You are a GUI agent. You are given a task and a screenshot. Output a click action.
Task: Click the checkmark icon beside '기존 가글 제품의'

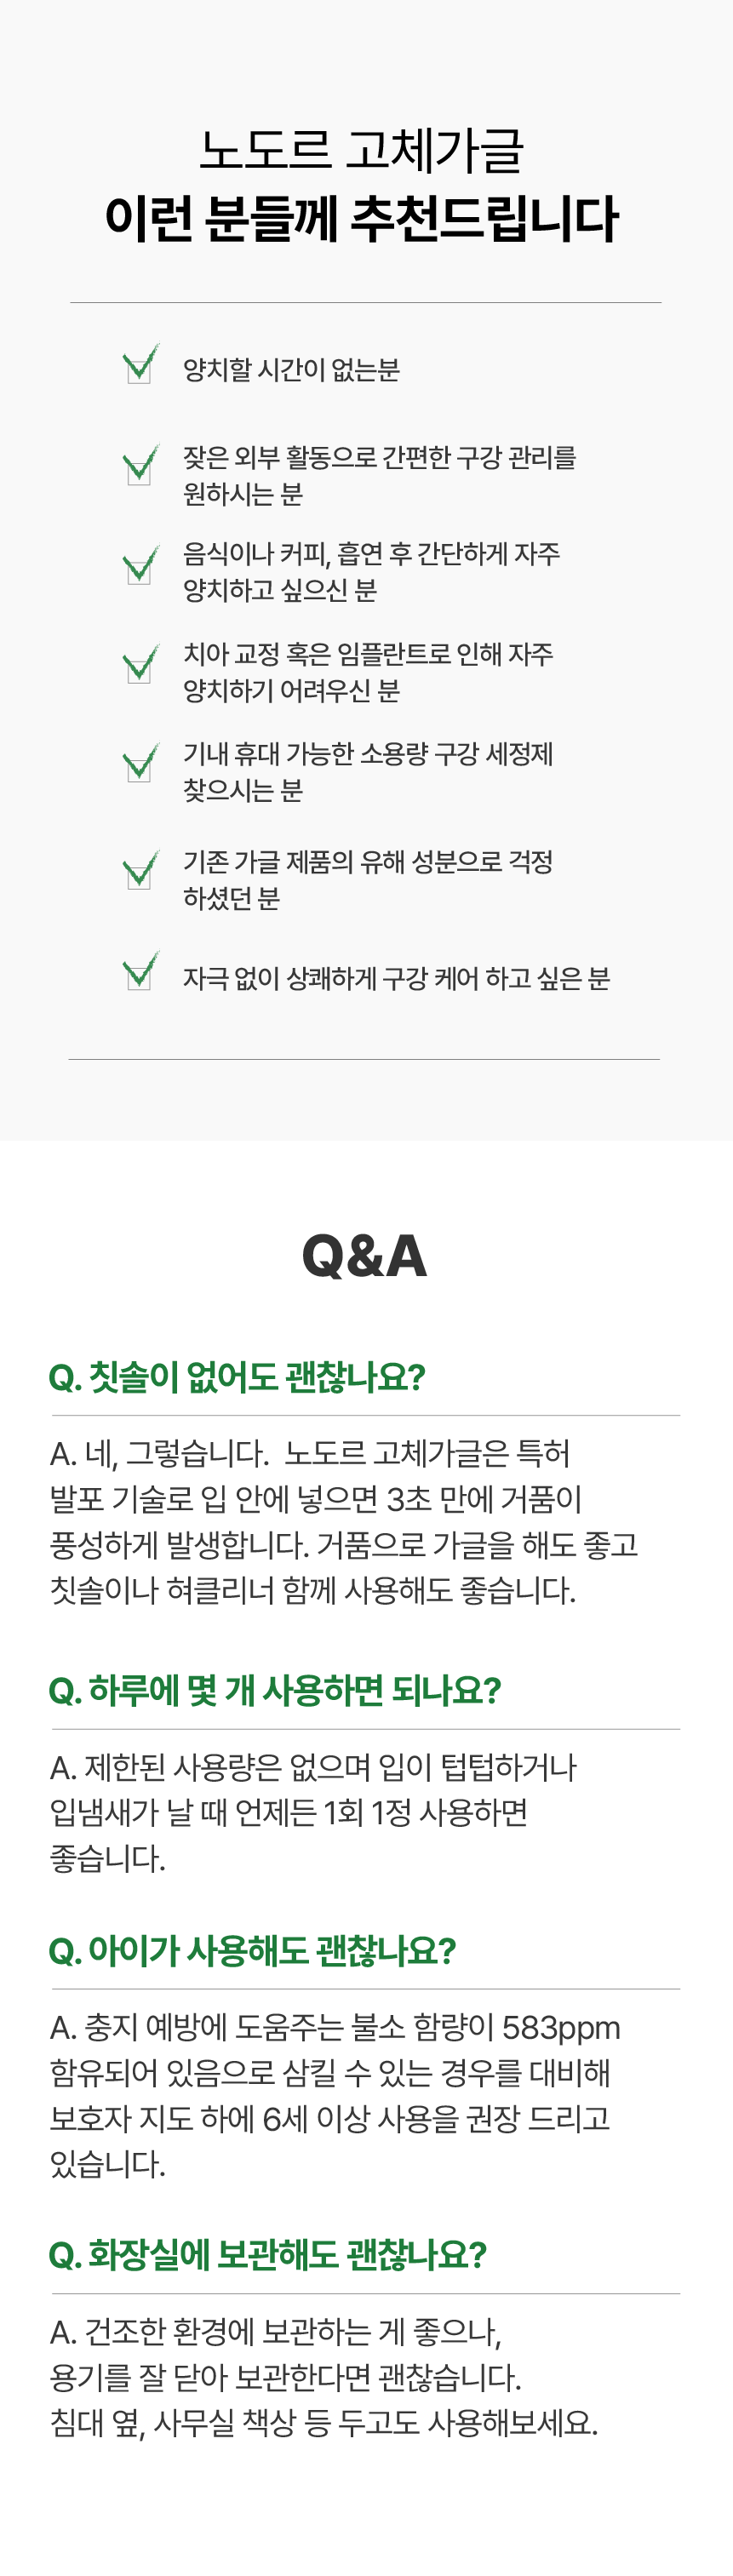tap(140, 871)
